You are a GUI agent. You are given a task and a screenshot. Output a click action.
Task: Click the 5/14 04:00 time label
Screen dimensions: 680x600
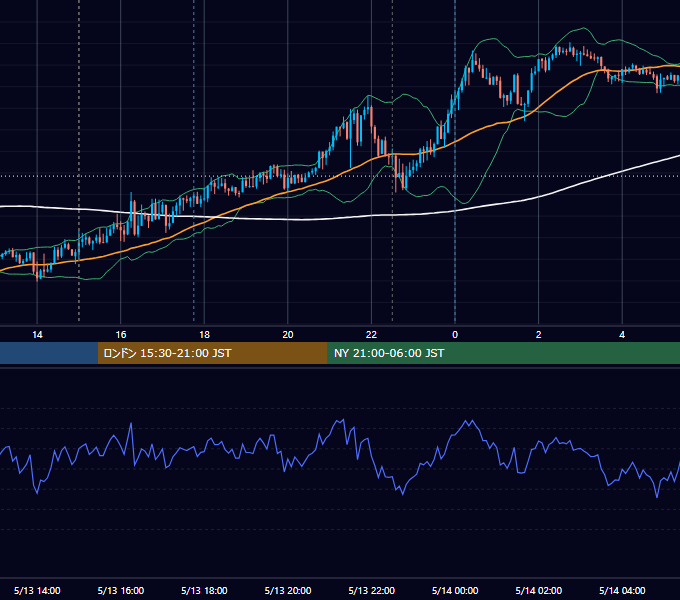[622, 590]
